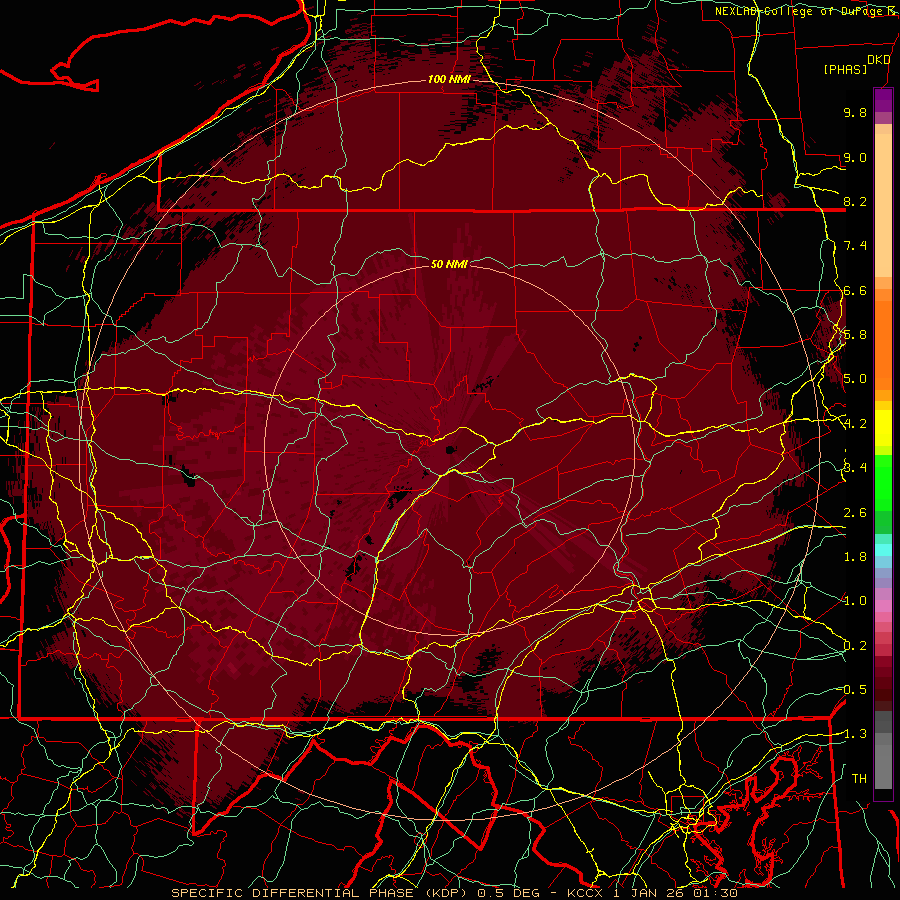Click the 6.6 scale label
Screen dimensions: 900x900
(855, 290)
